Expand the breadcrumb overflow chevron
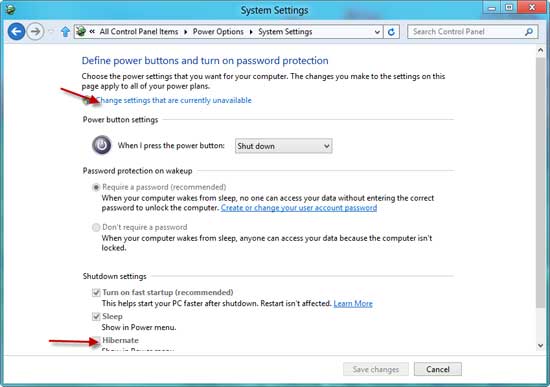This screenshot has width=550, height=387. [x=92, y=32]
